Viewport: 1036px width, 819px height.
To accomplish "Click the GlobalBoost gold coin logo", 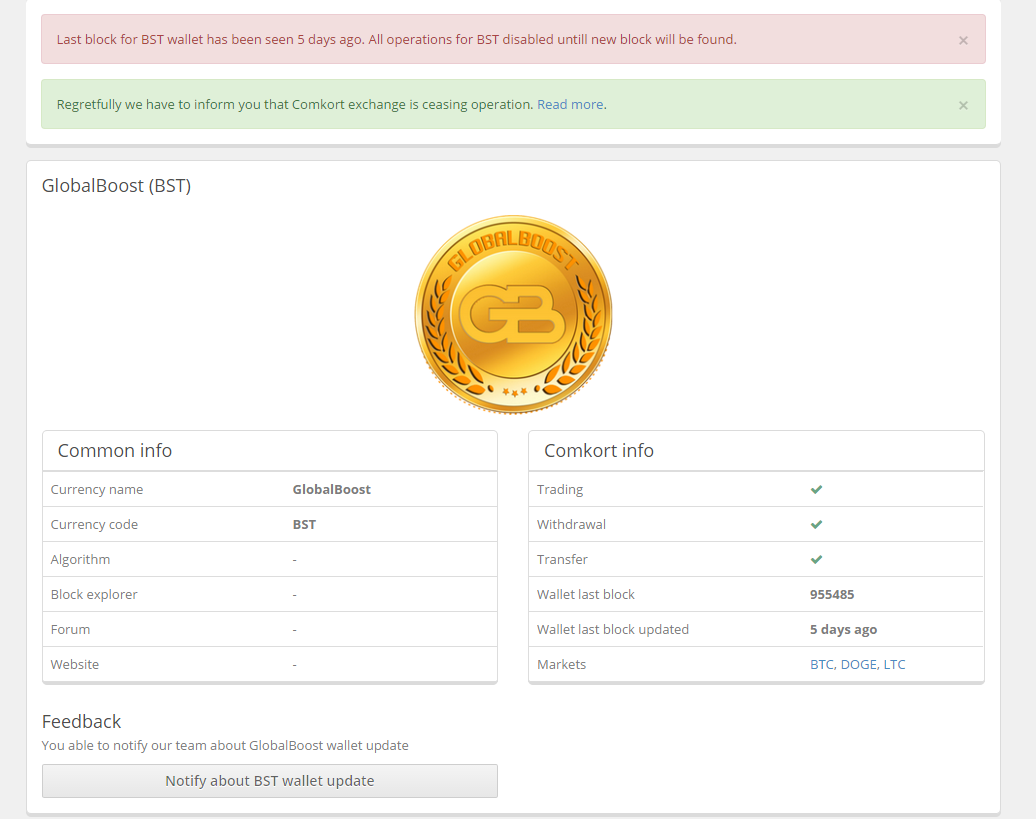I will (x=513, y=314).
